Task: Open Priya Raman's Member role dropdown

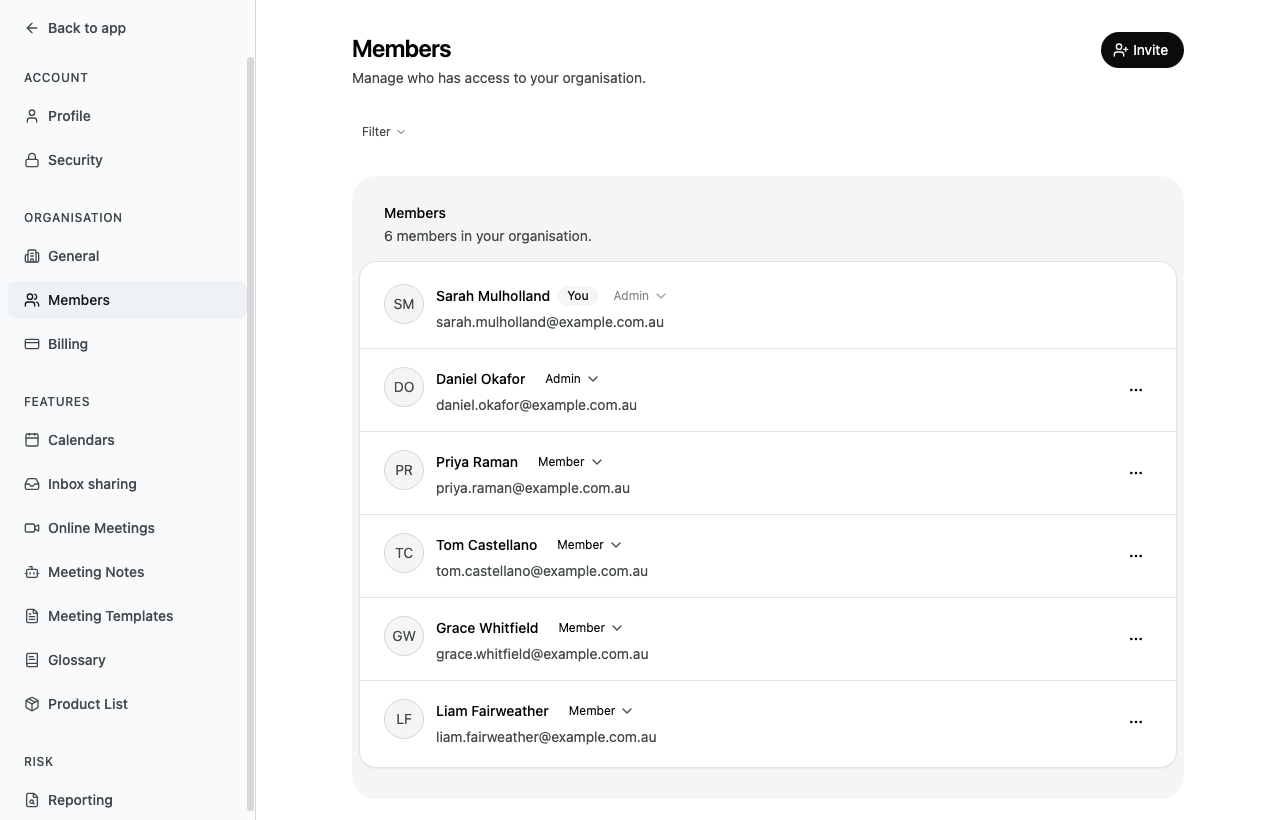Action: coord(570,462)
